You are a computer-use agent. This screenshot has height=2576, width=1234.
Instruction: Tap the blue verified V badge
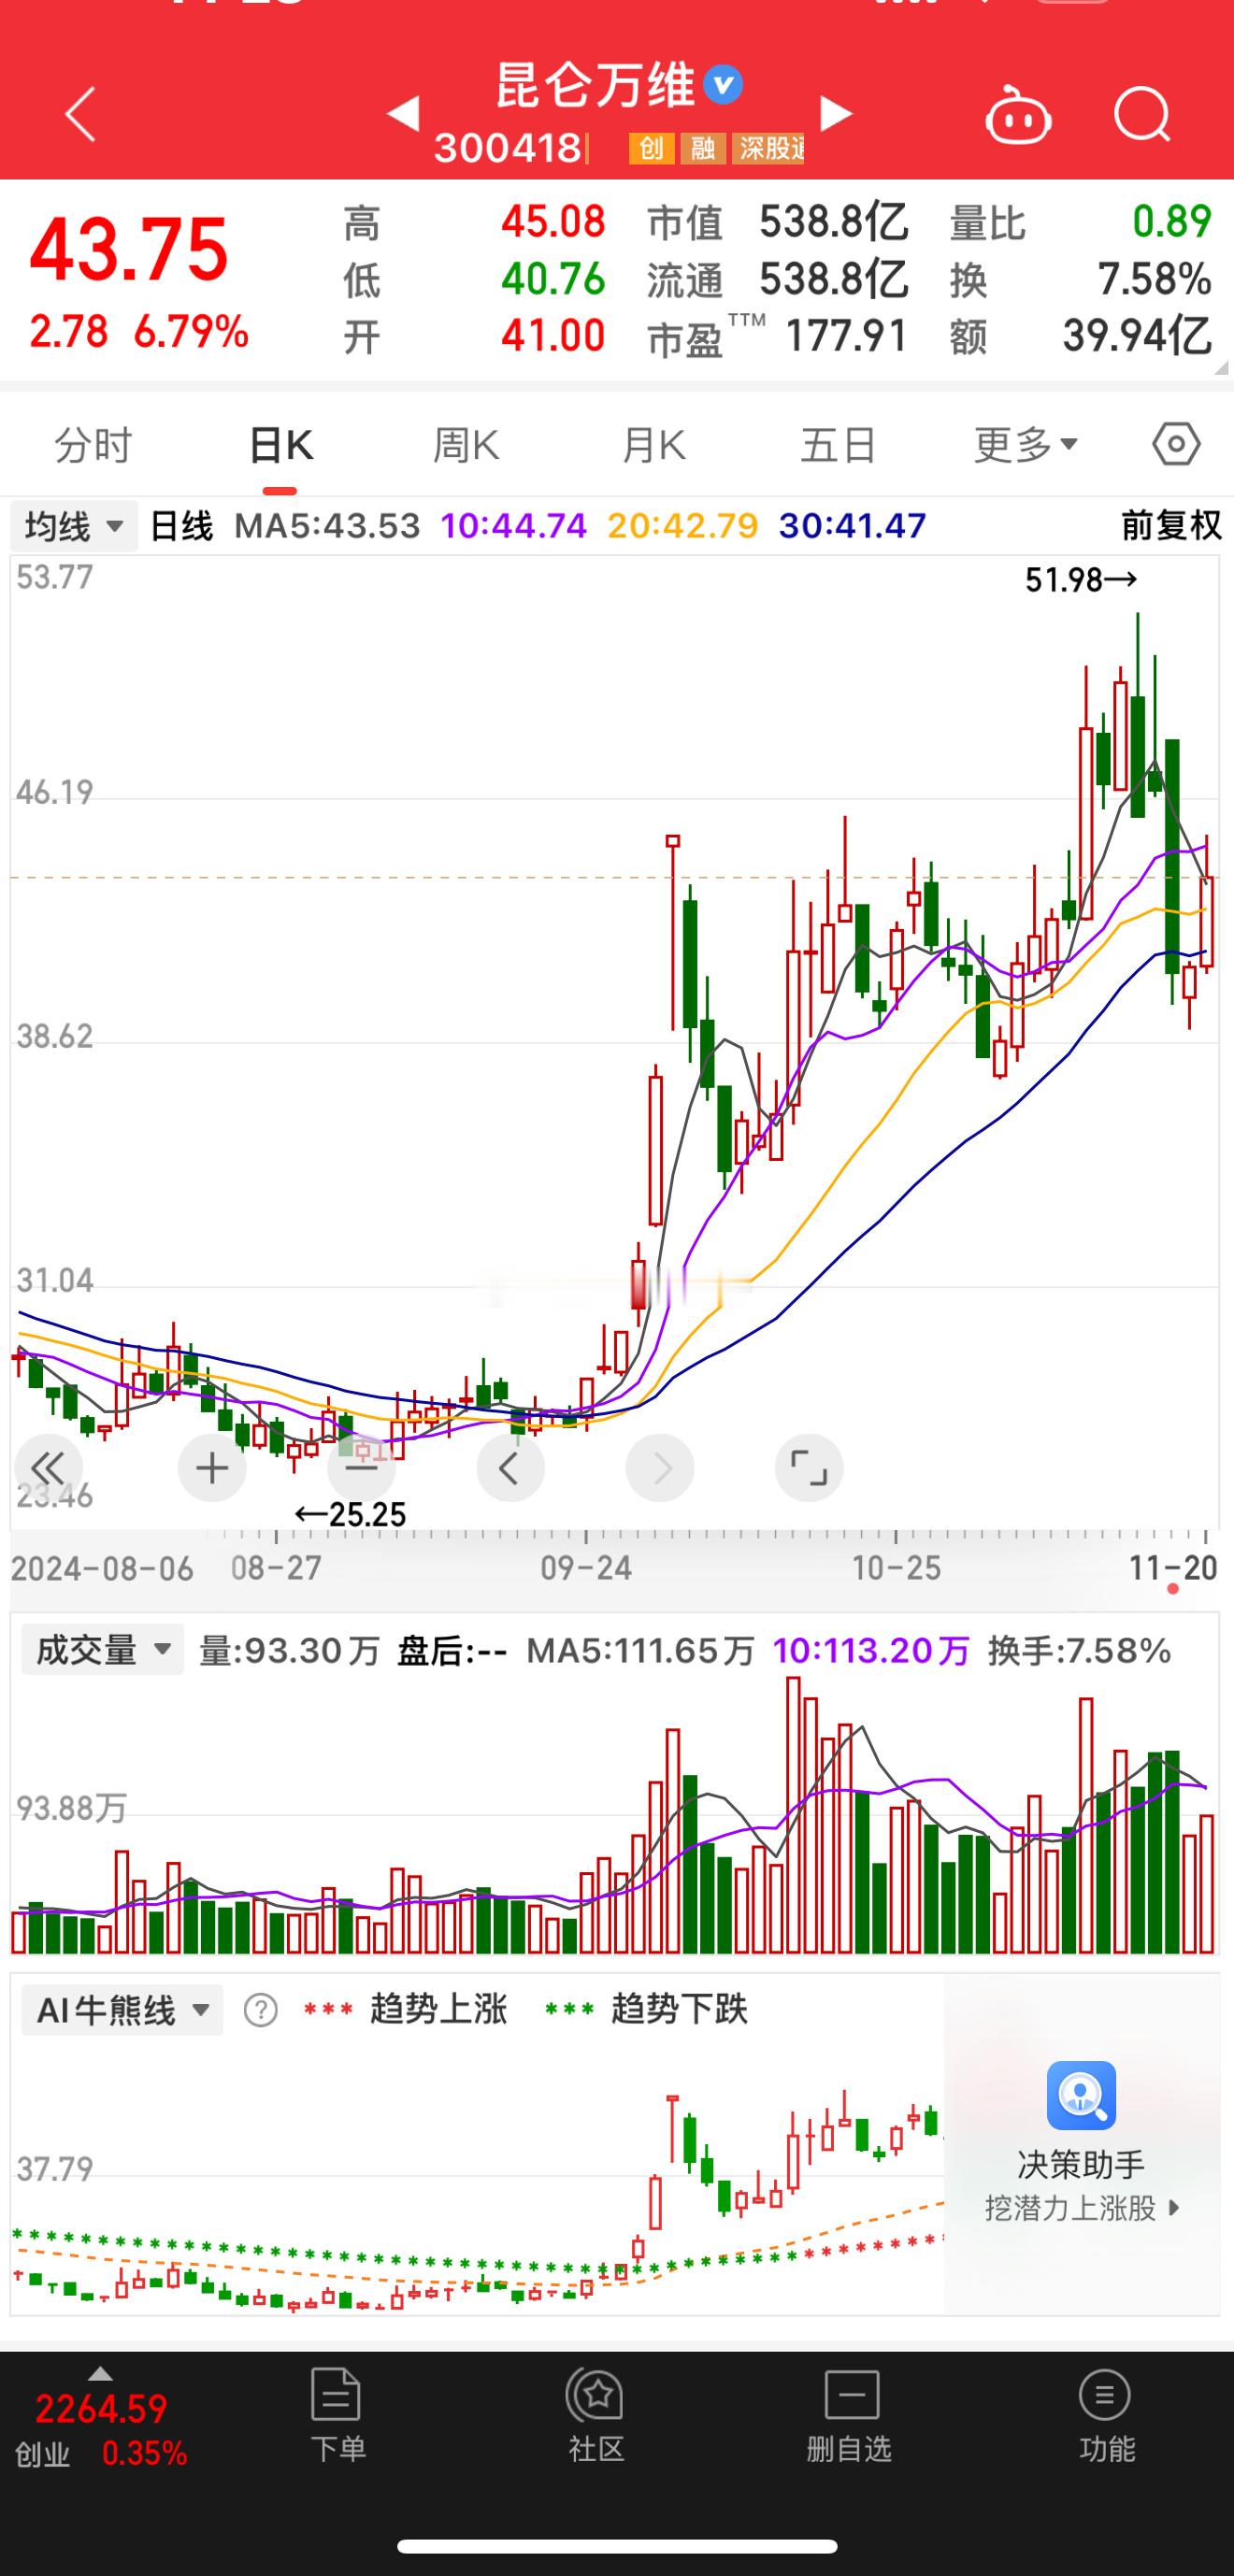pos(723,85)
